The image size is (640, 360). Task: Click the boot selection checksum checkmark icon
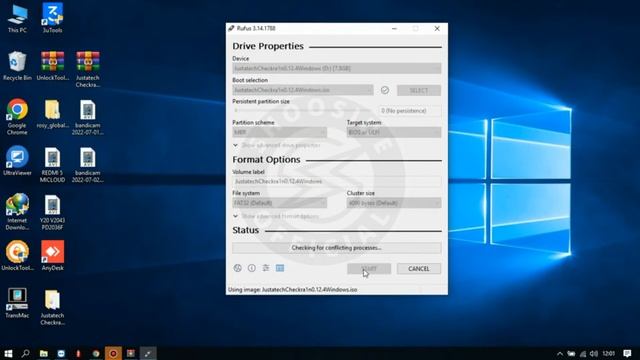click(385, 90)
